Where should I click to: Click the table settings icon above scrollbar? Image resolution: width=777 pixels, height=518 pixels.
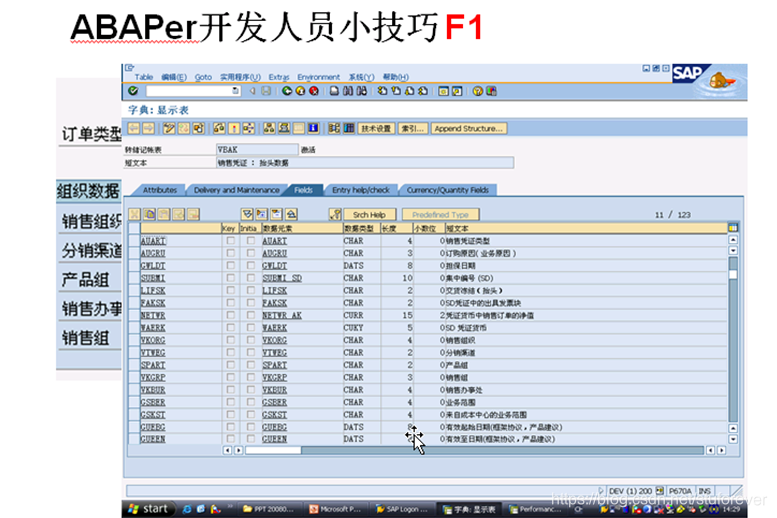pyautogui.click(x=733, y=228)
